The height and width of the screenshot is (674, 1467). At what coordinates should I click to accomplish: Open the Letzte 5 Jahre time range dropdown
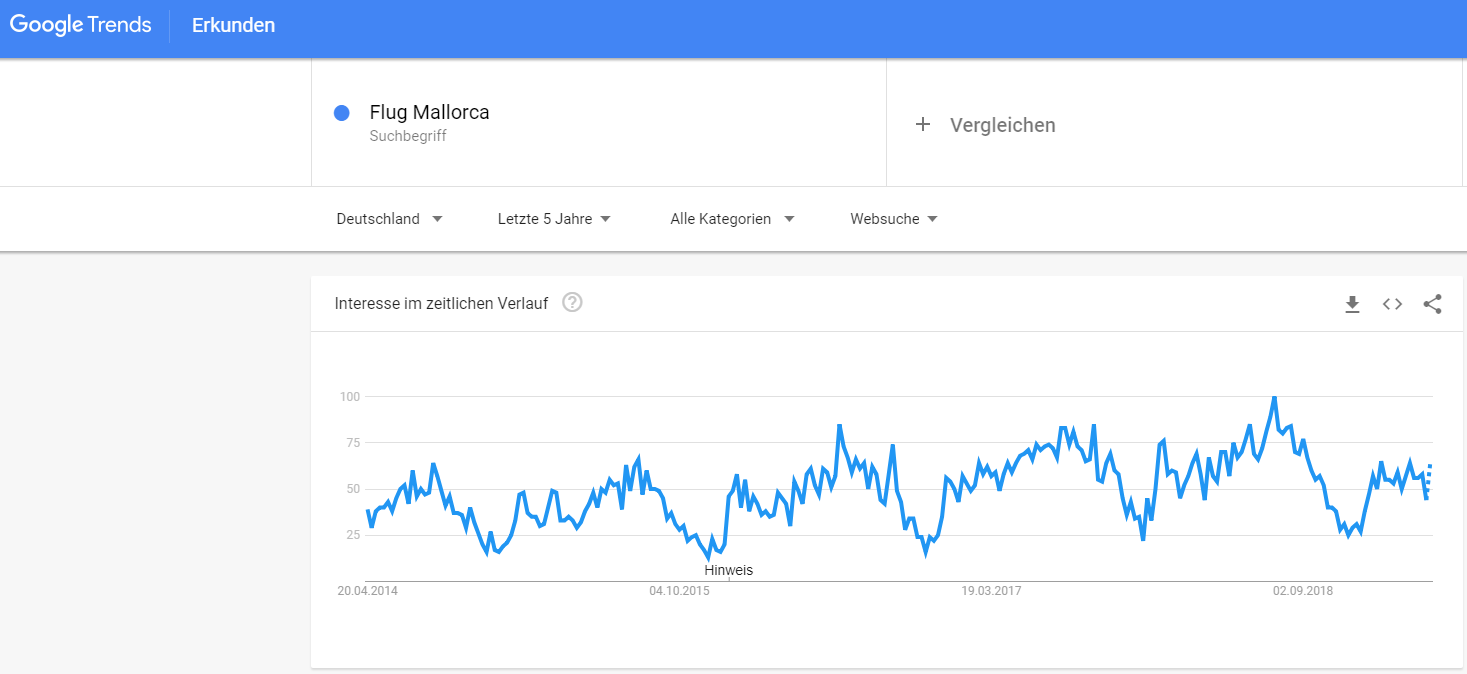point(554,219)
